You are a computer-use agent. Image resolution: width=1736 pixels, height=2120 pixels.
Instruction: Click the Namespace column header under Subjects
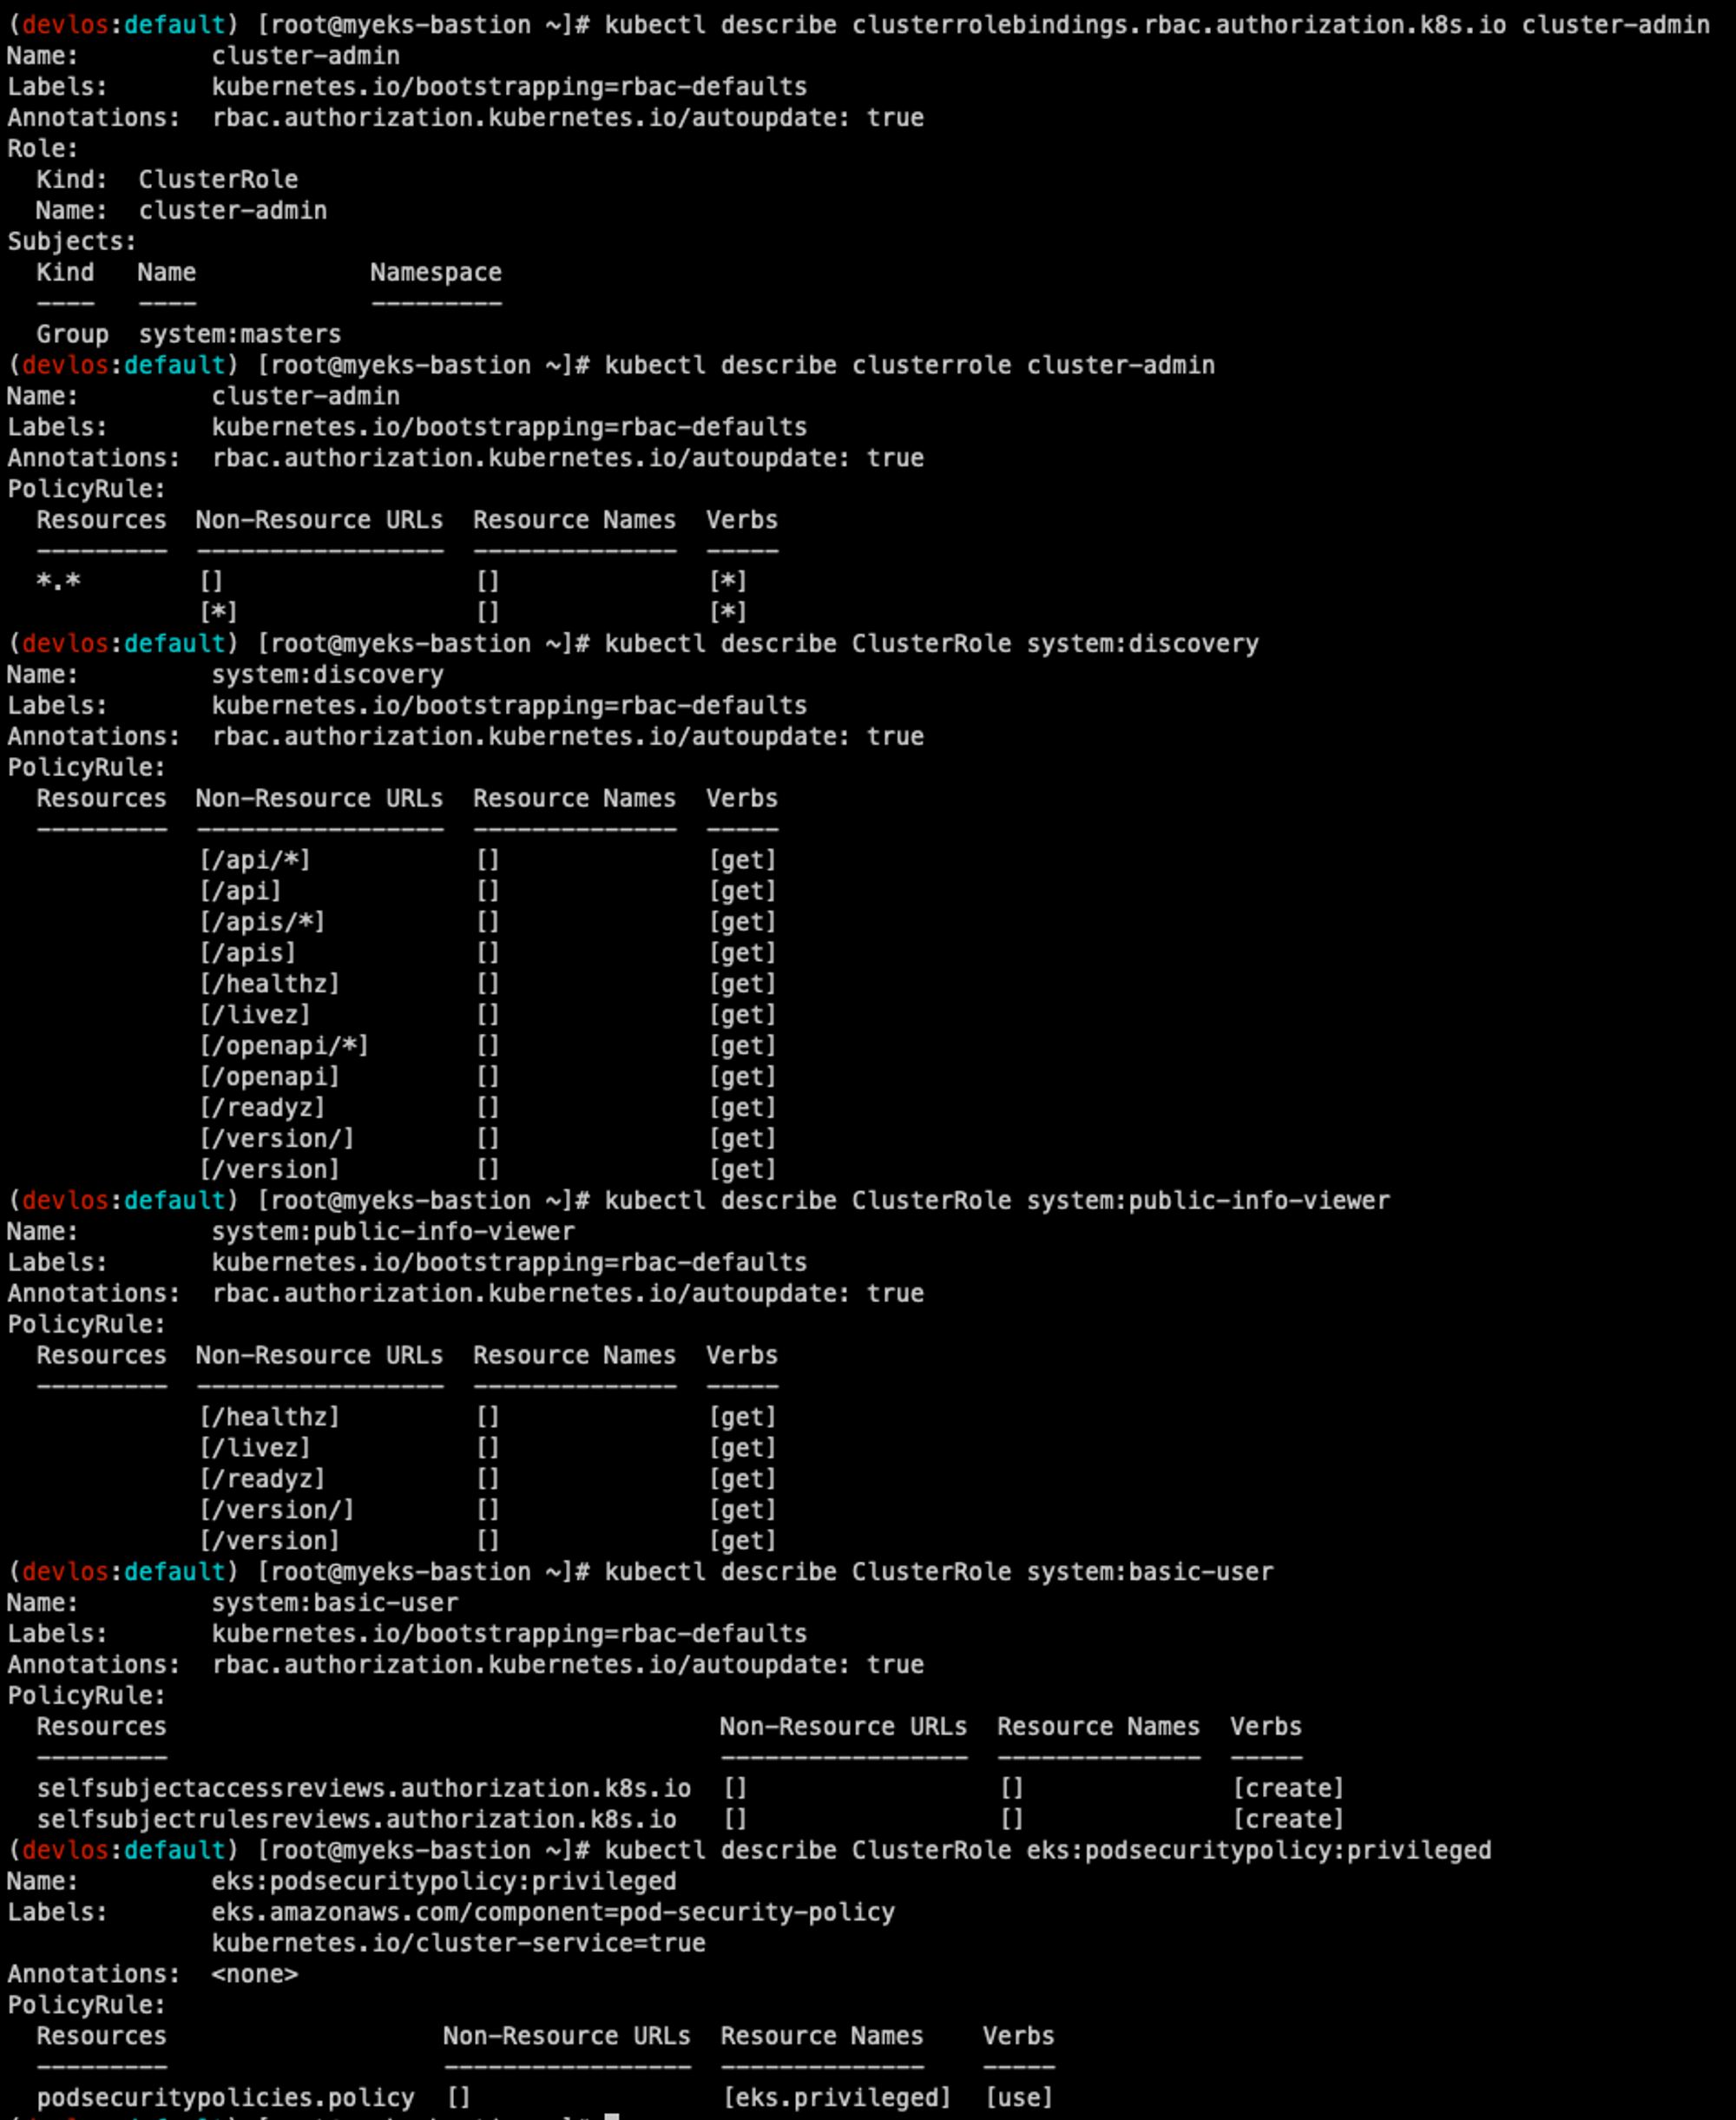pos(435,272)
